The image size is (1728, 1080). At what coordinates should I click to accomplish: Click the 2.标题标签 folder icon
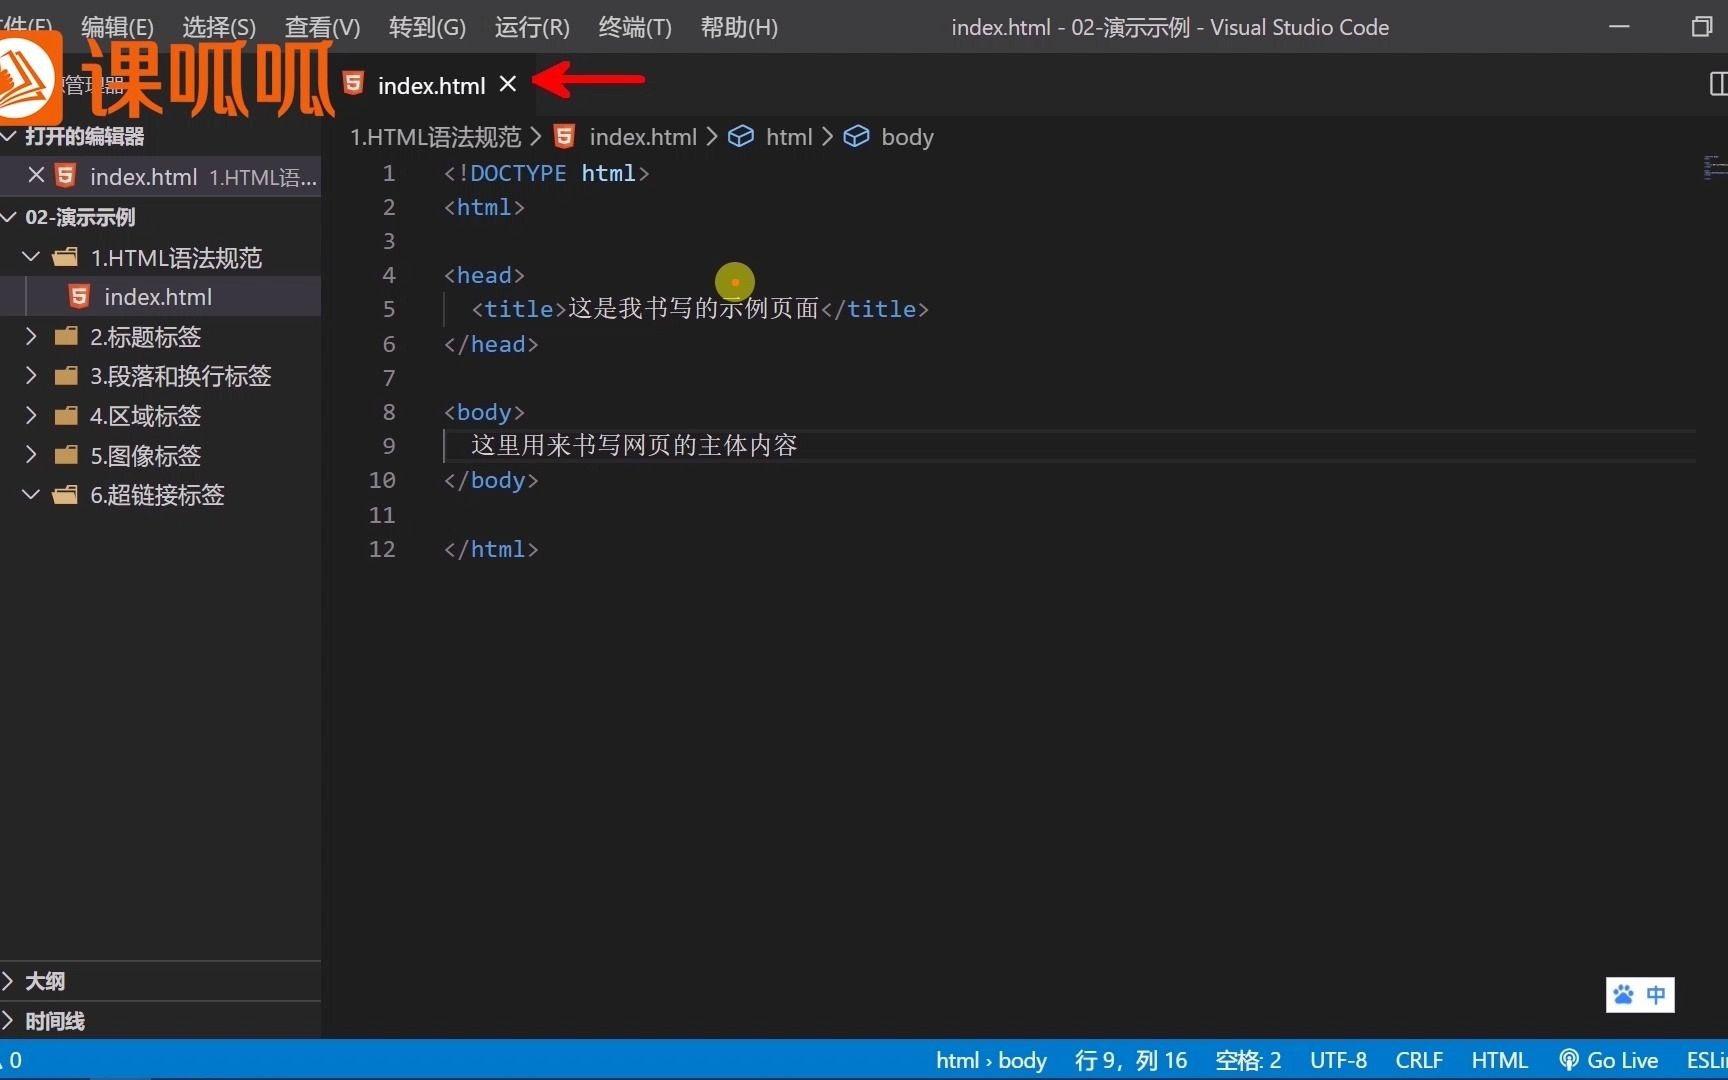(x=66, y=336)
